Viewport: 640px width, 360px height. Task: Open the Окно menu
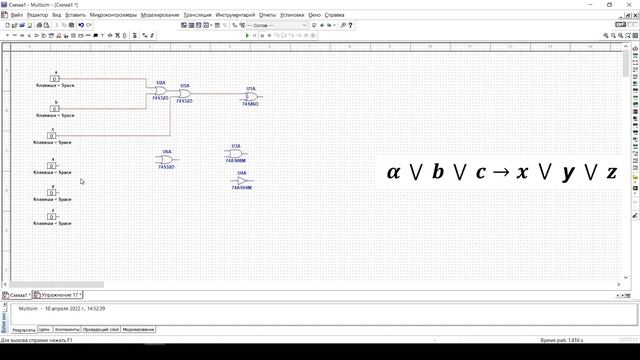[x=314, y=15]
